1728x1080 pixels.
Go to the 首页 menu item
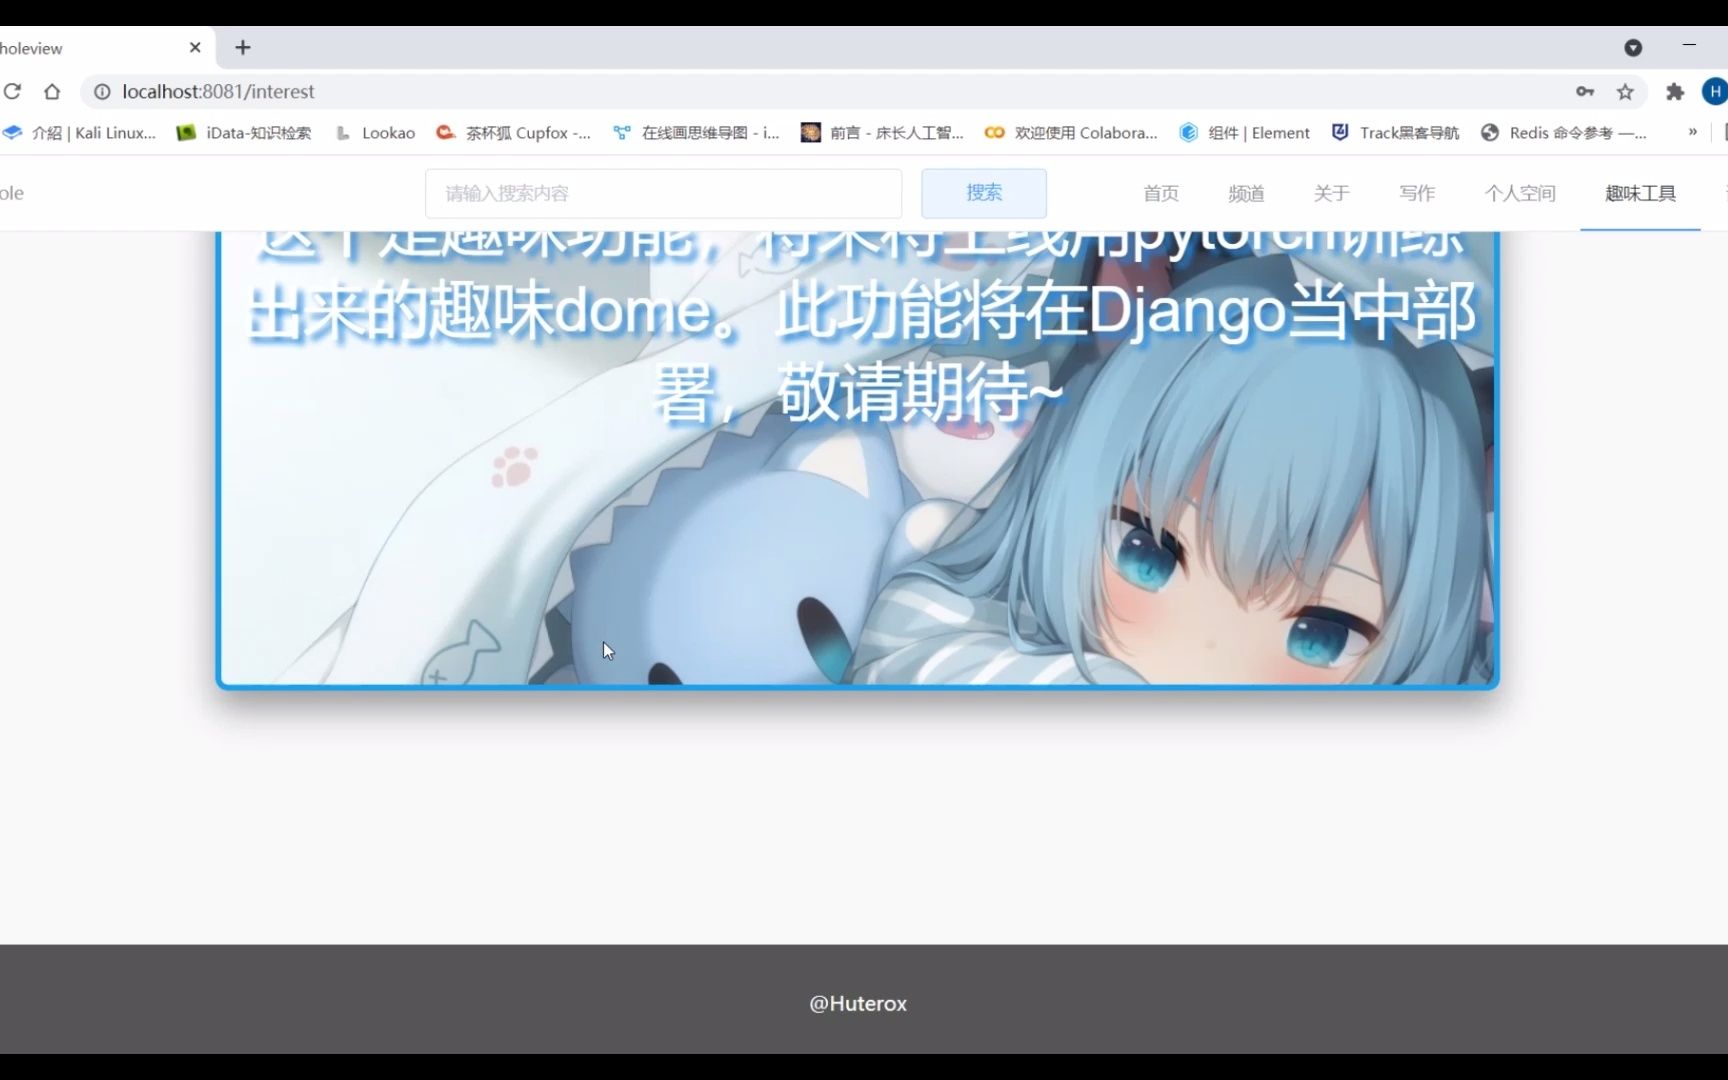(1161, 193)
